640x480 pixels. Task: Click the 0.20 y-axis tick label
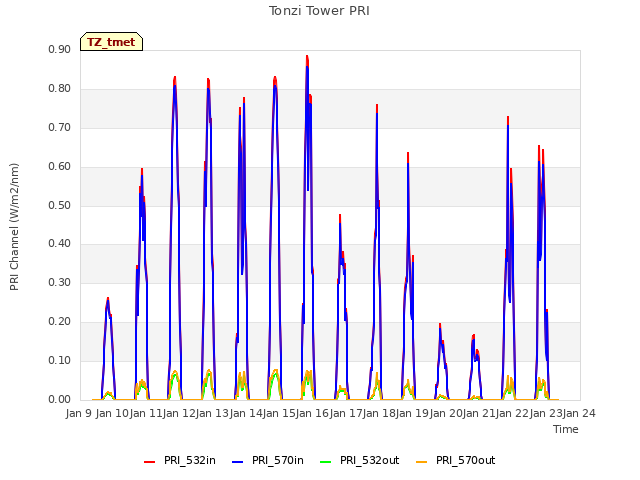point(60,322)
